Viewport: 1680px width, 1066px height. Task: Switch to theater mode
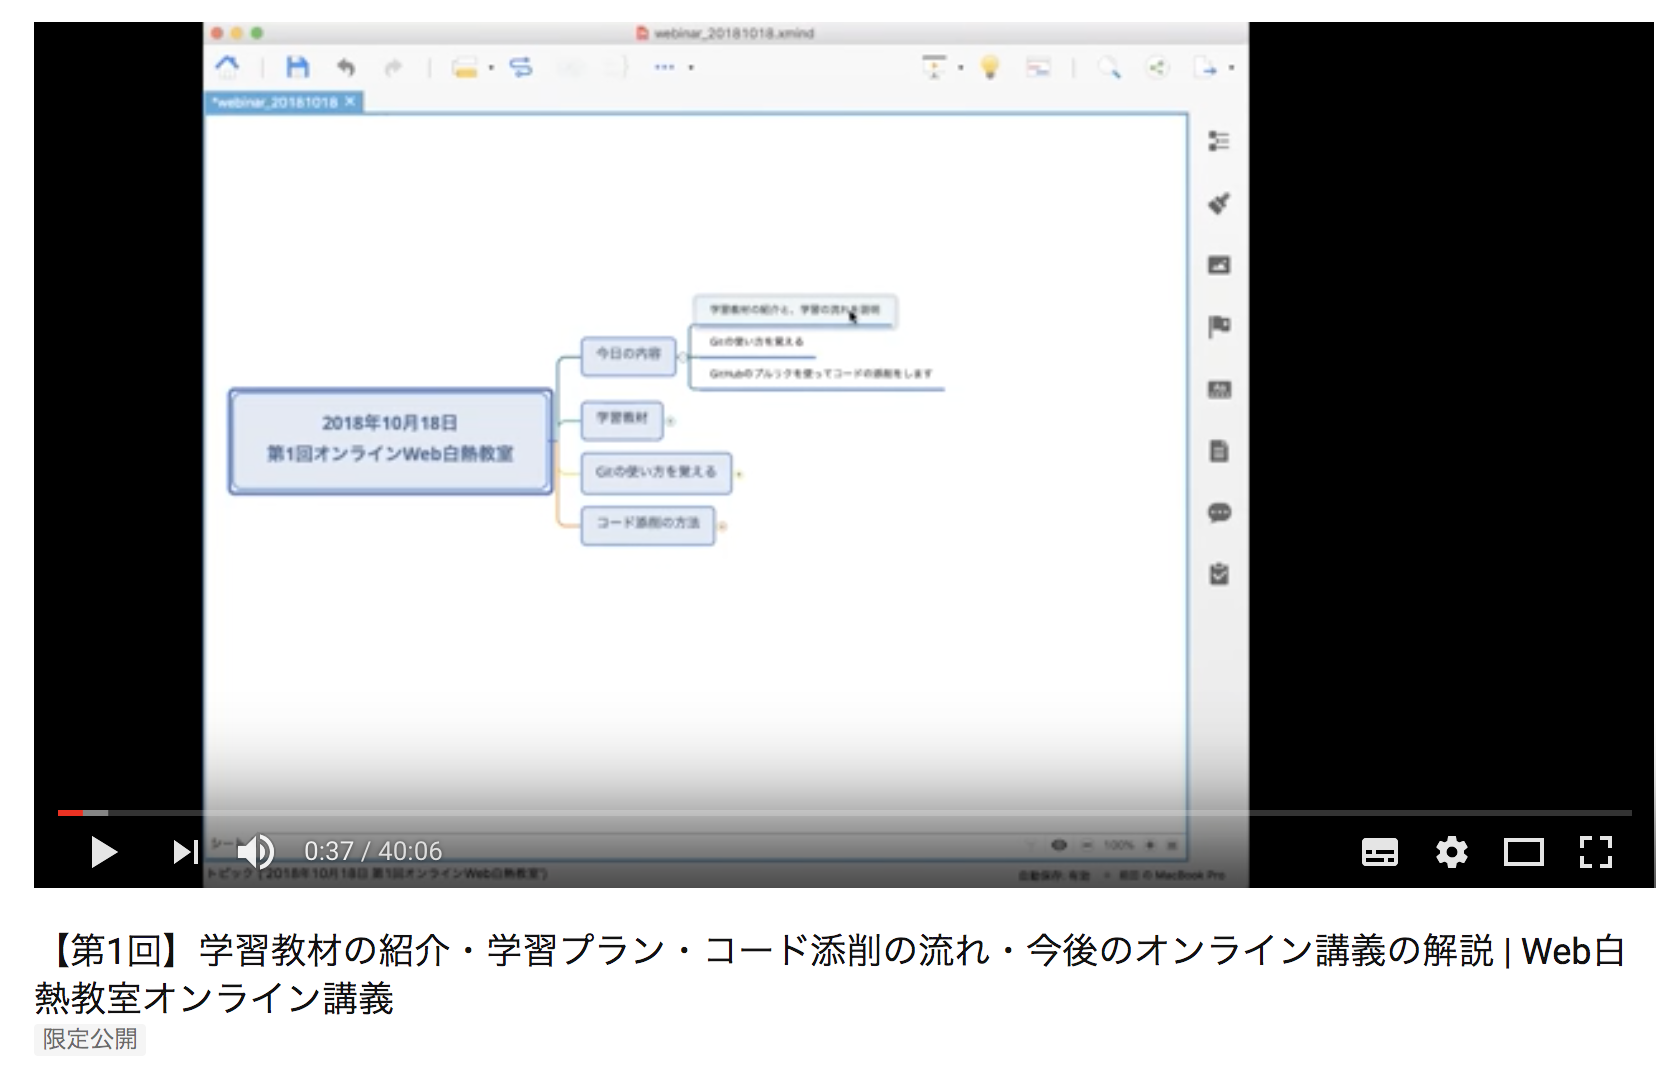click(1524, 852)
